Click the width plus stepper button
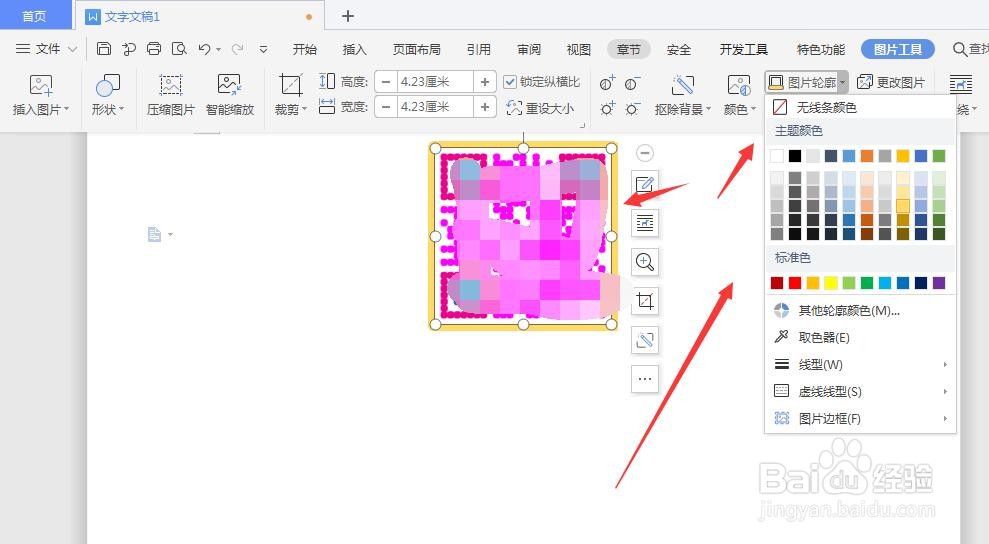Viewport: 989px width, 544px height. (x=484, y=107)
